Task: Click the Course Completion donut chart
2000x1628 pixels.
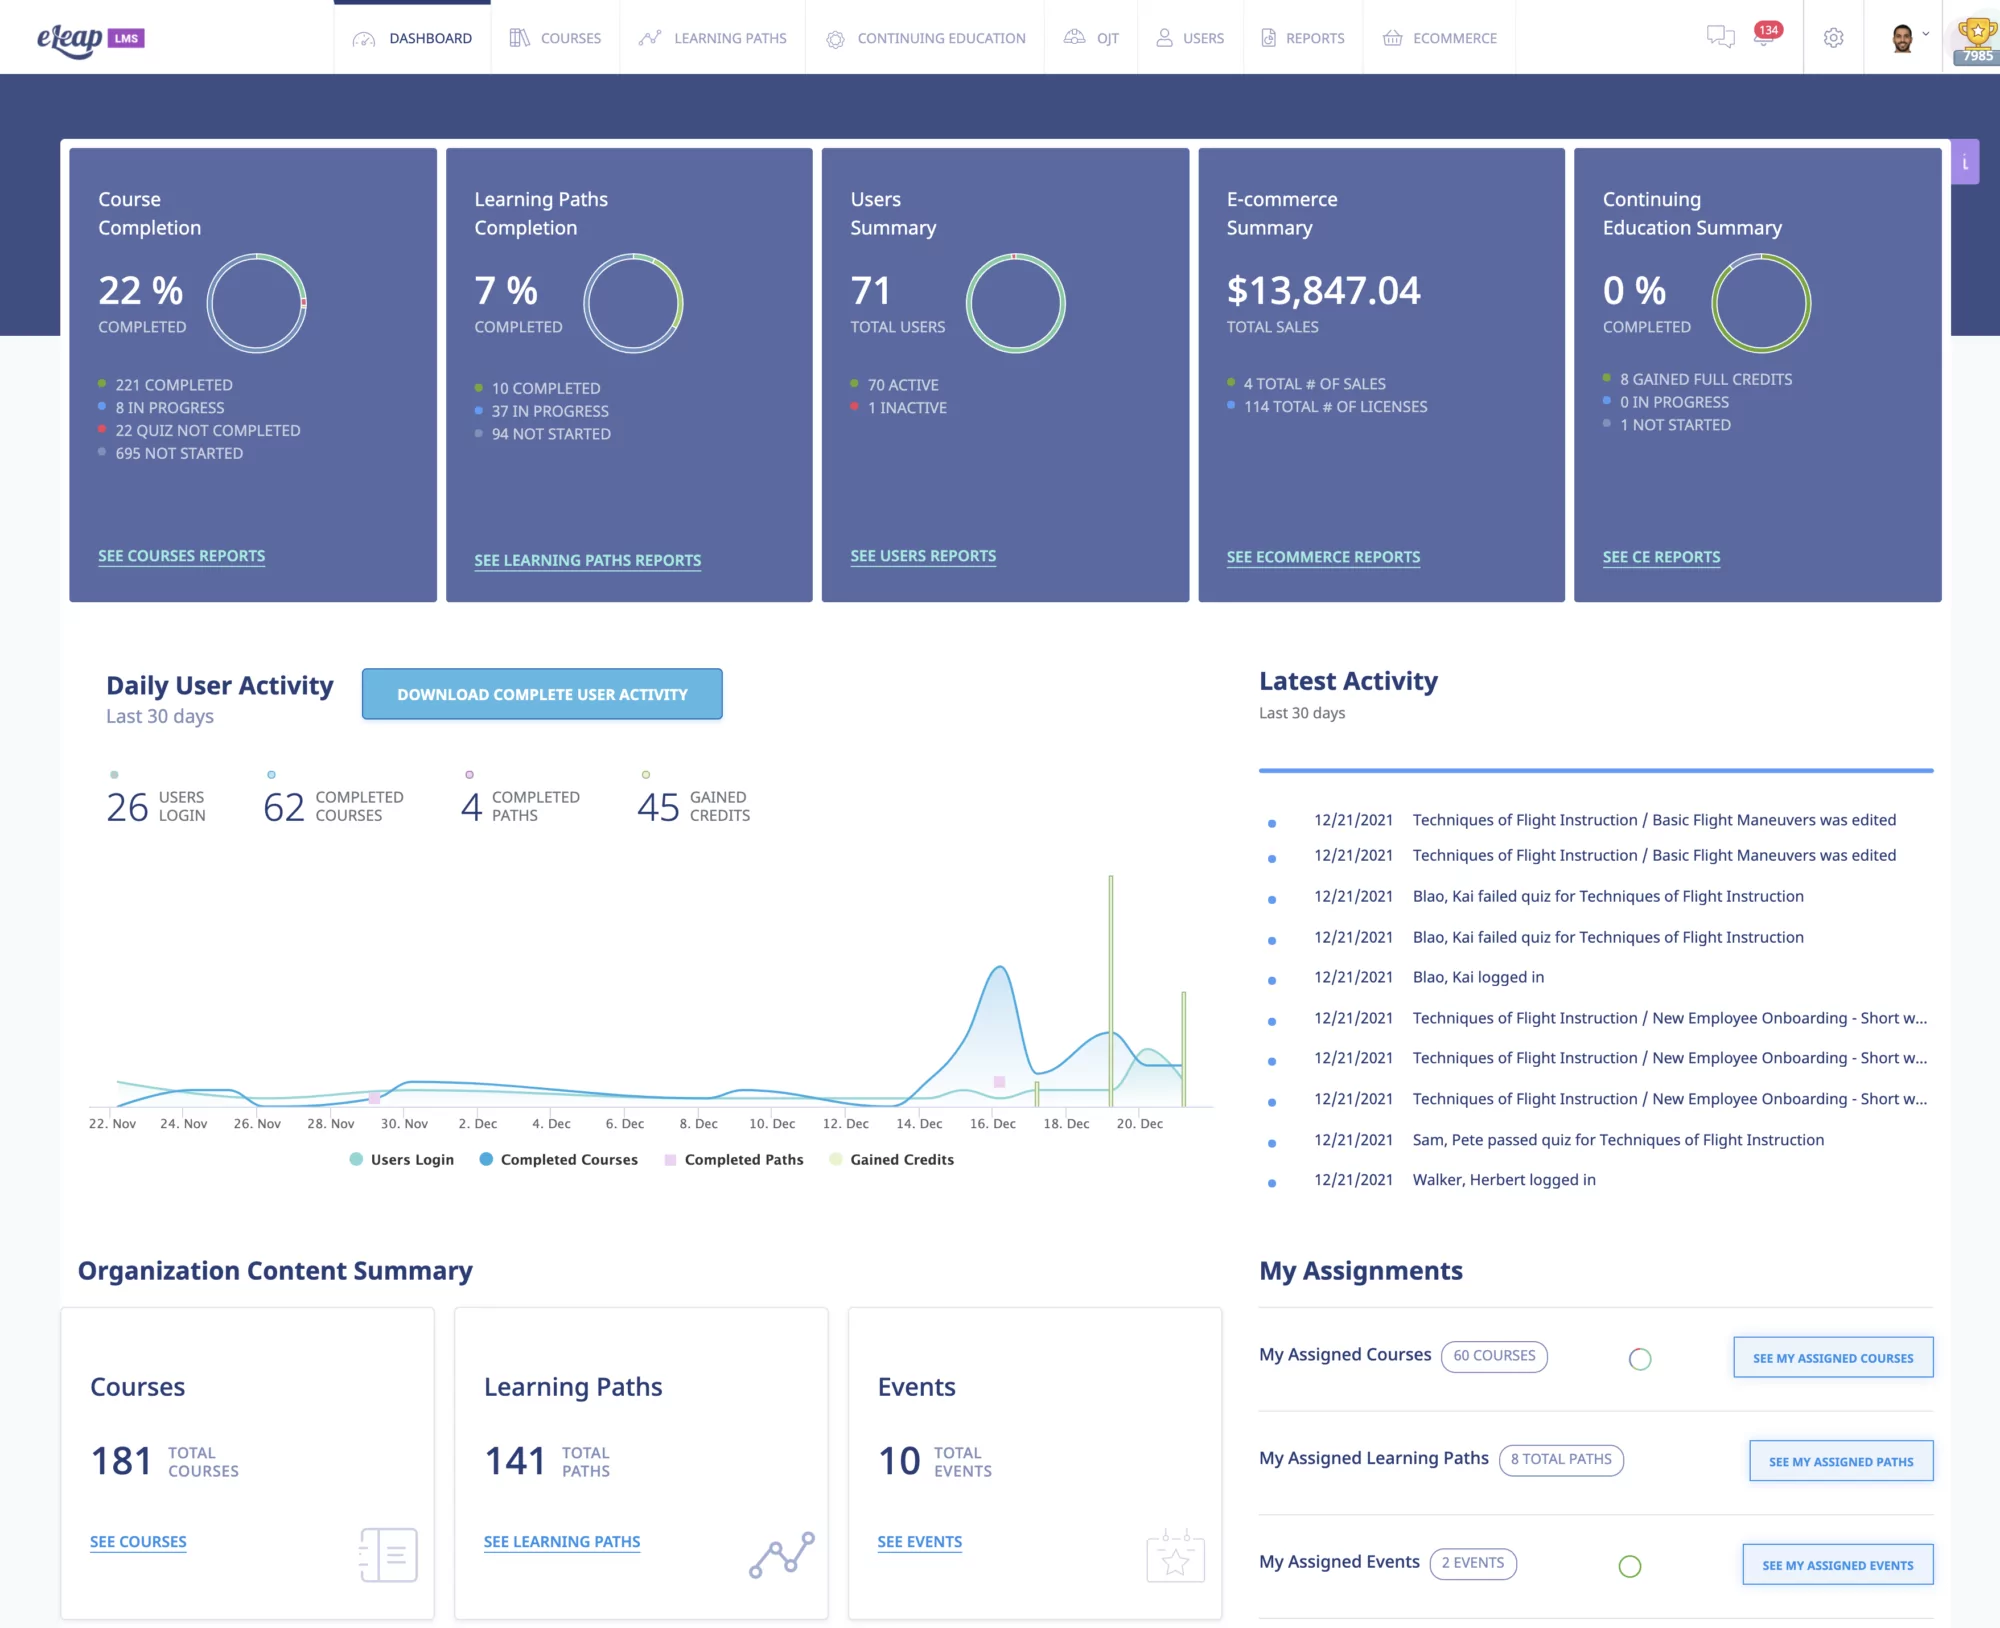Action: [x=257, y=303]
